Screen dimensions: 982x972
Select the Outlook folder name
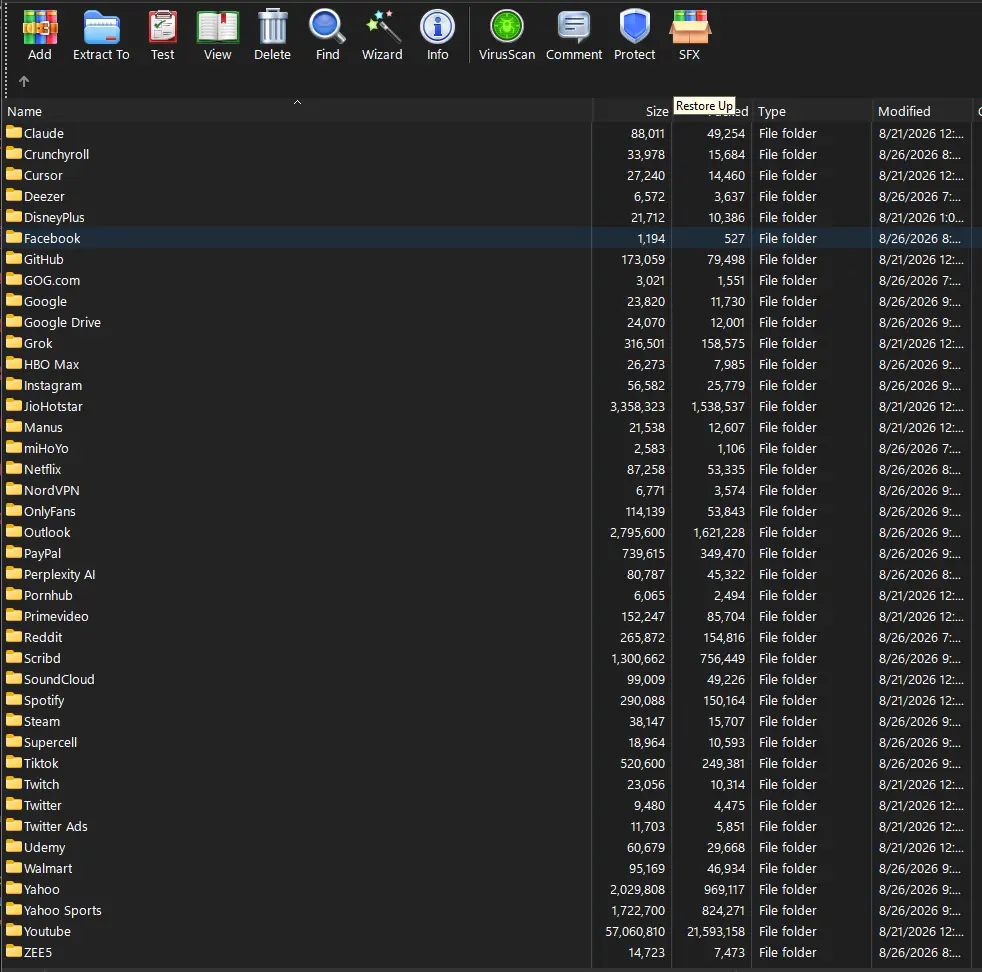point(47,532)
